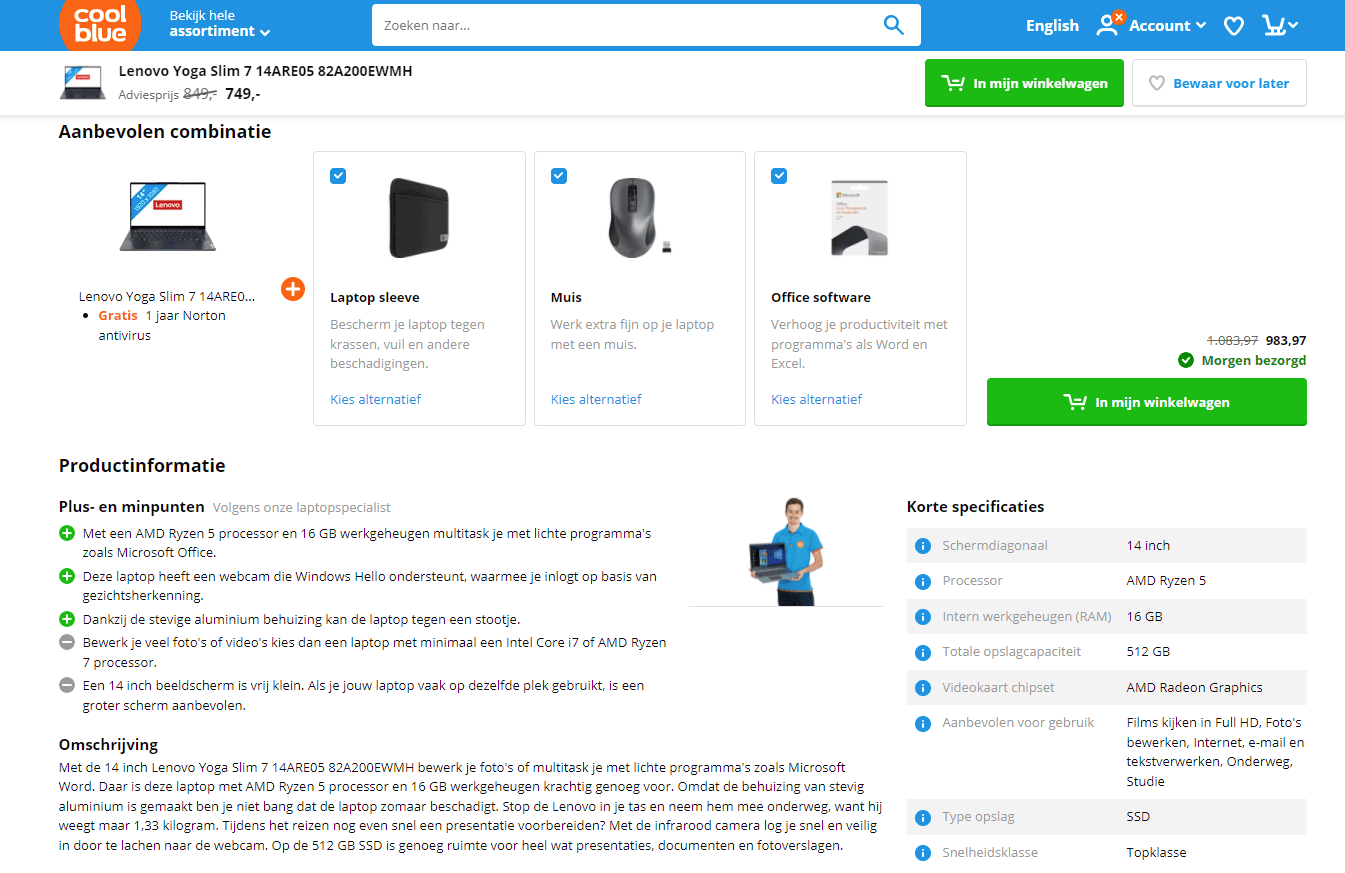Viewport: 1345px width, 873px height.
Task: Click info icon next to Schermdiagonaal
Action: point(923,546)
